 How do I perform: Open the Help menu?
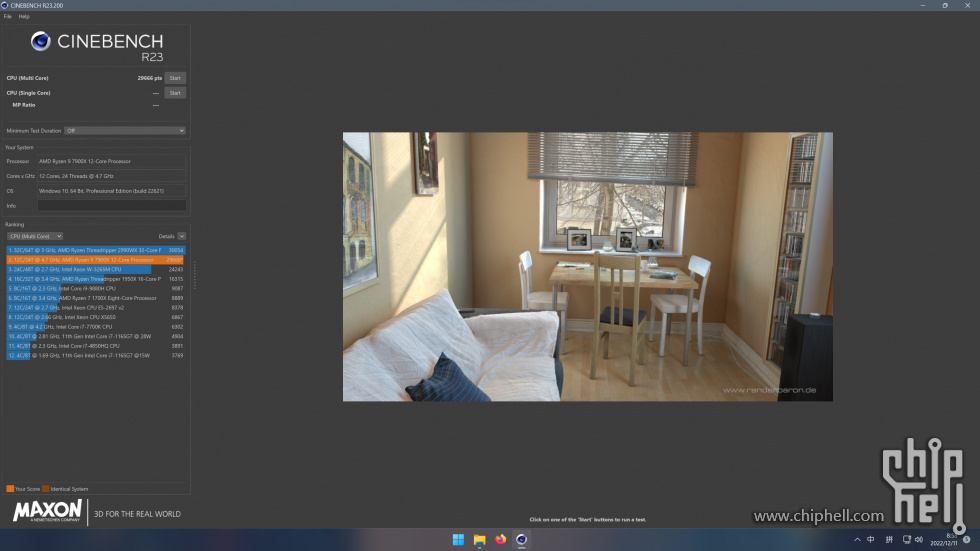(24, 16)
